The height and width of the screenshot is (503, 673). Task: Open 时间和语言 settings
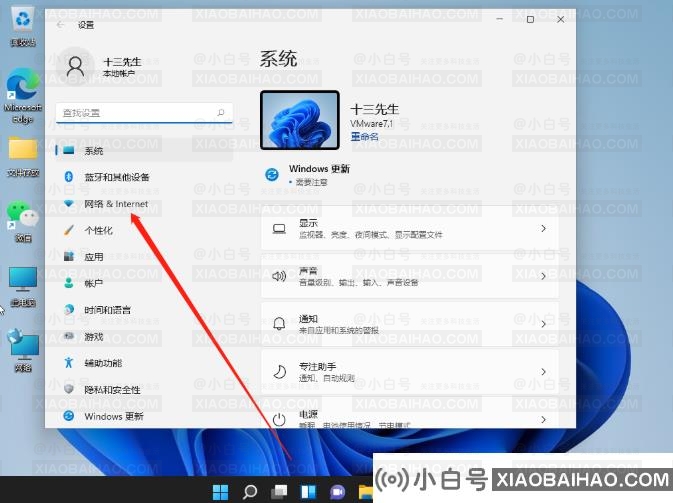click(x=144, y=310)
